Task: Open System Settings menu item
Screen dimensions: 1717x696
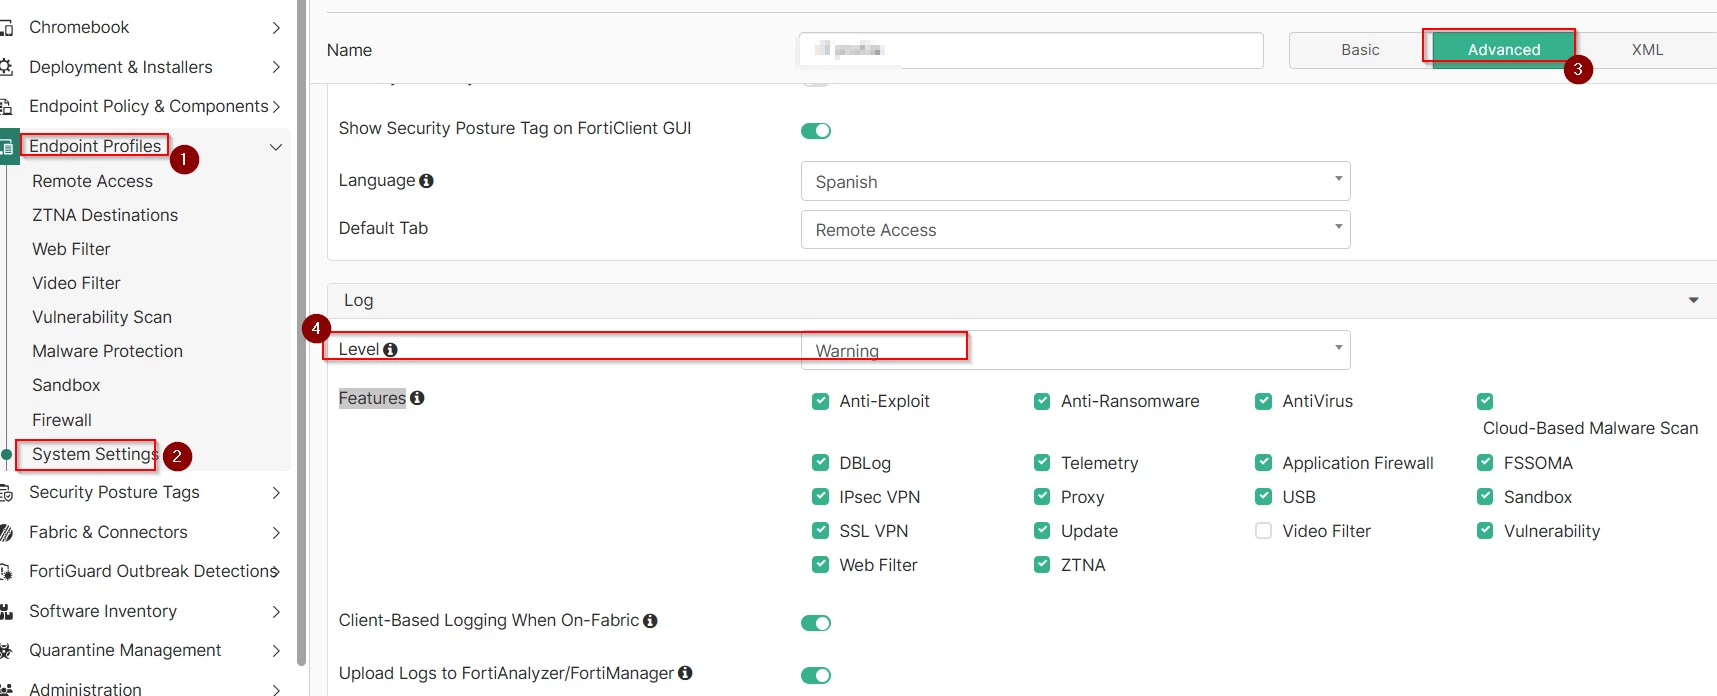Action: pyautogui.click(x=95, y=454)
